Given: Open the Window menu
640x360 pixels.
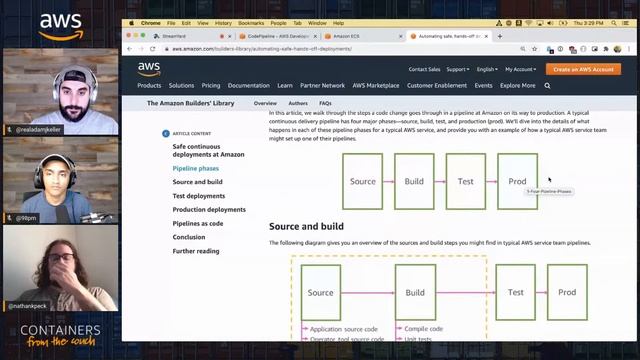Looking at the screenshot, I should pyautogui.click(x=317, y=23).
